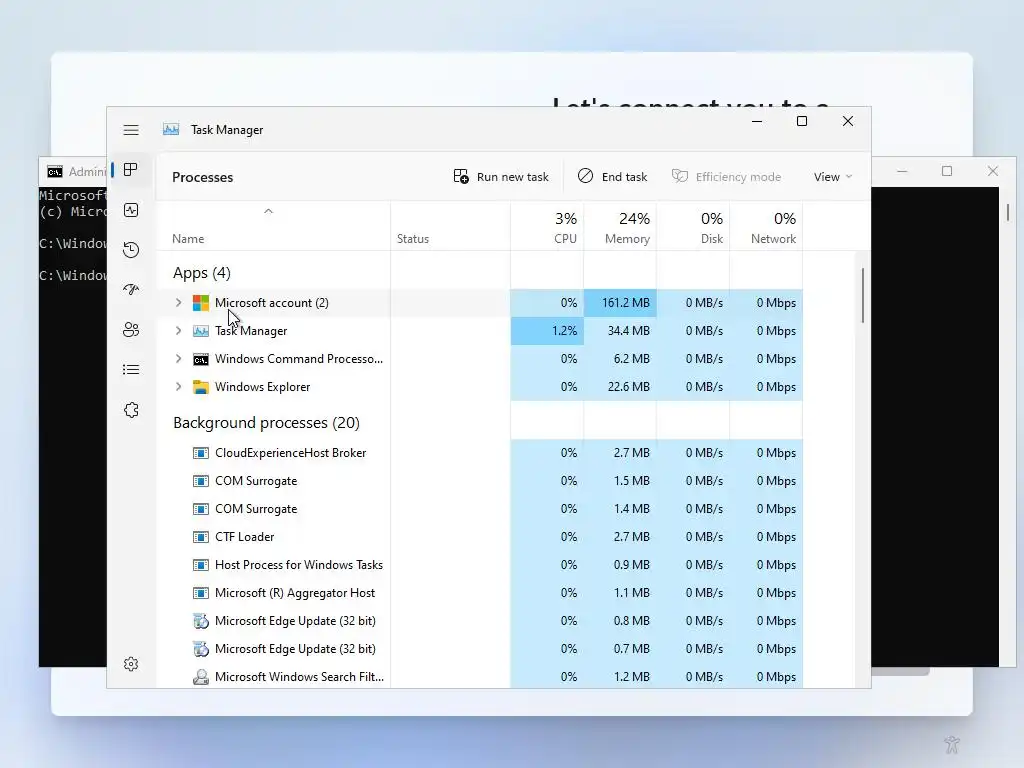Select Microsoft Edge Update row with 0.8 MB

(x=479, y=621)
